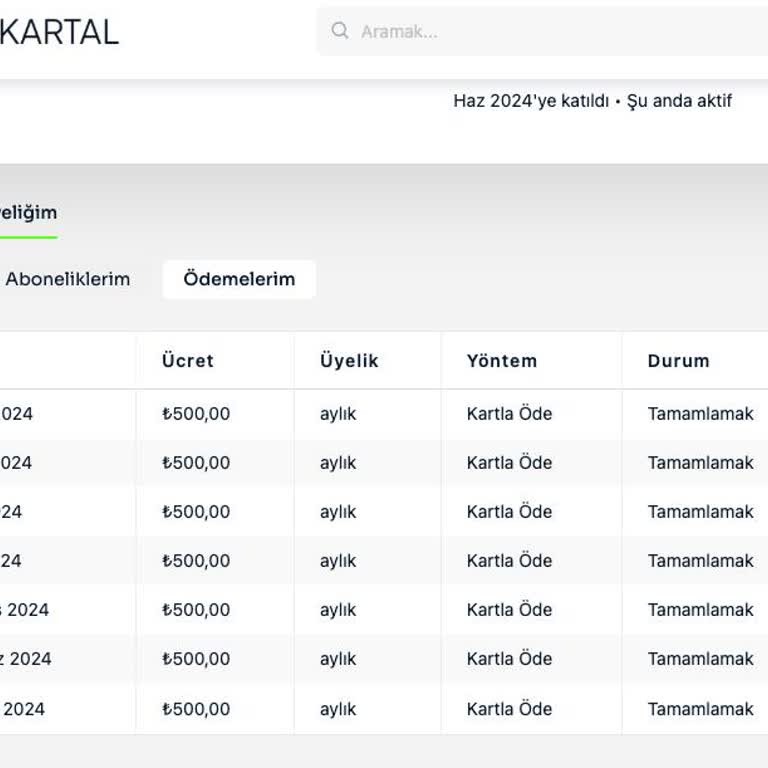The width and height of the screenshot is (768, 768).
Task: Click Tamamlamak in the last payment row
Action: [701, 709]
